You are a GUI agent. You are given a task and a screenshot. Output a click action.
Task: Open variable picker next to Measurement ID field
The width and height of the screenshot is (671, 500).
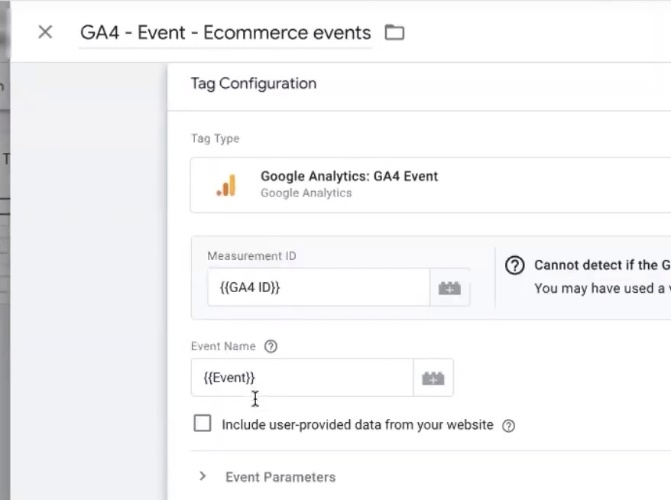449,288
